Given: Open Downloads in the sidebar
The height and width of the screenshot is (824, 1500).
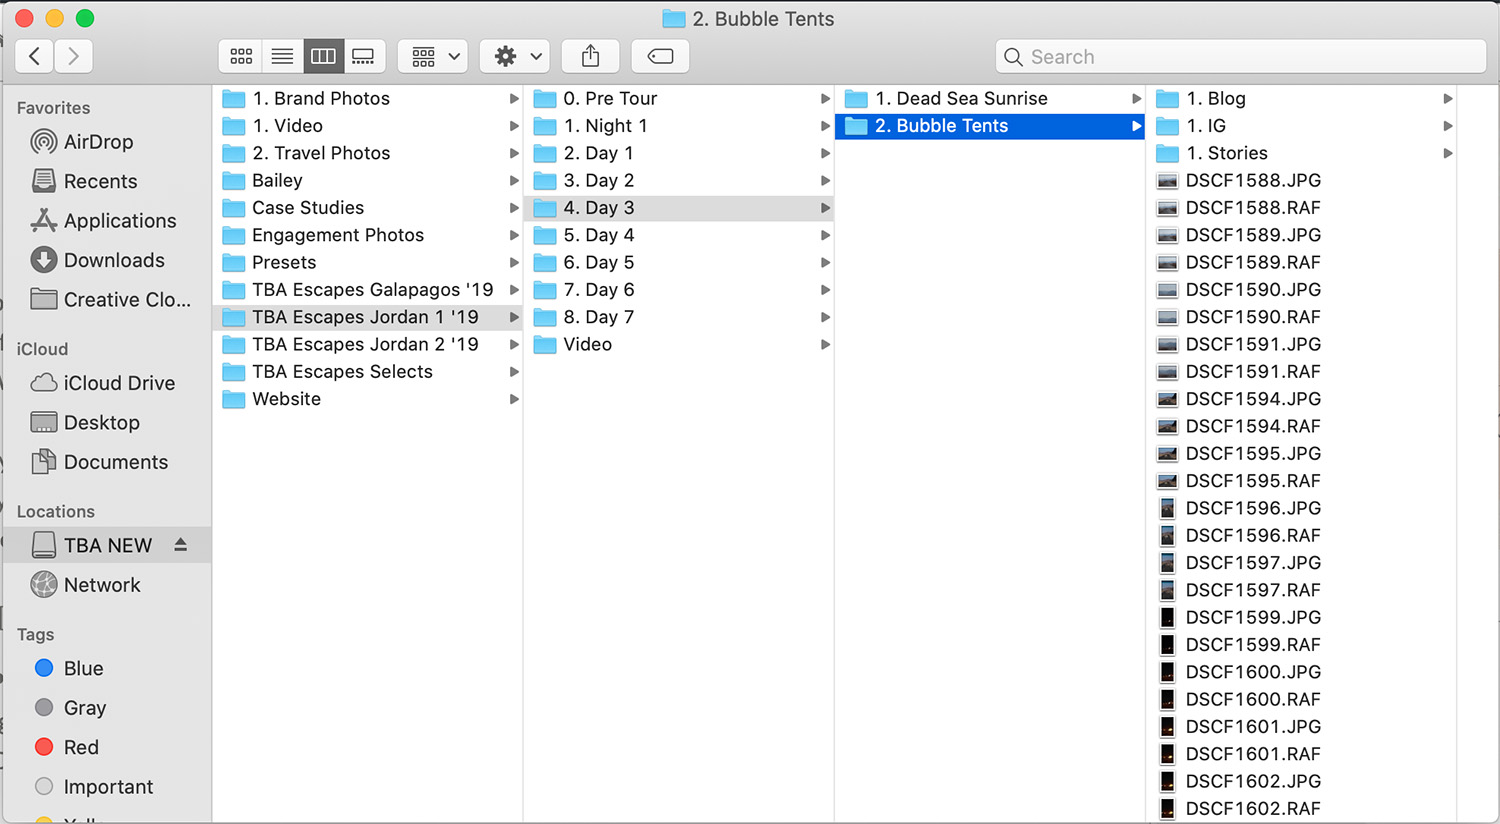Looking at the screenshot, I should coord(114,260).
